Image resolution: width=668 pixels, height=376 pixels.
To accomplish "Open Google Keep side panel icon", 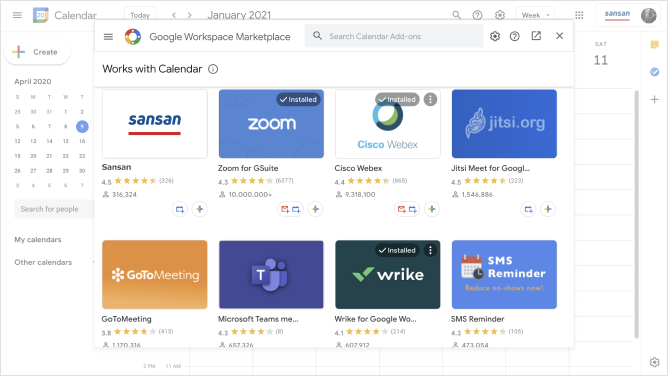I will (655, 45).
